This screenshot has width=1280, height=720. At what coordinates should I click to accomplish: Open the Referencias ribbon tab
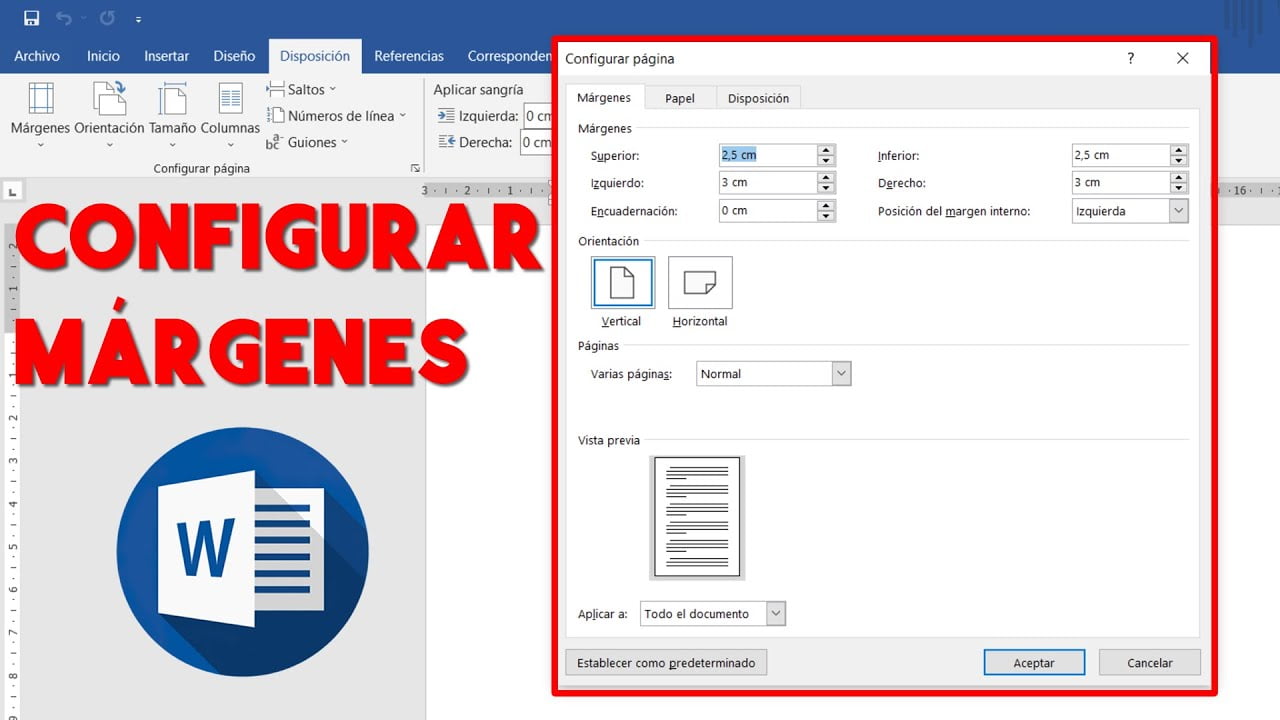(x=409, y=56)
